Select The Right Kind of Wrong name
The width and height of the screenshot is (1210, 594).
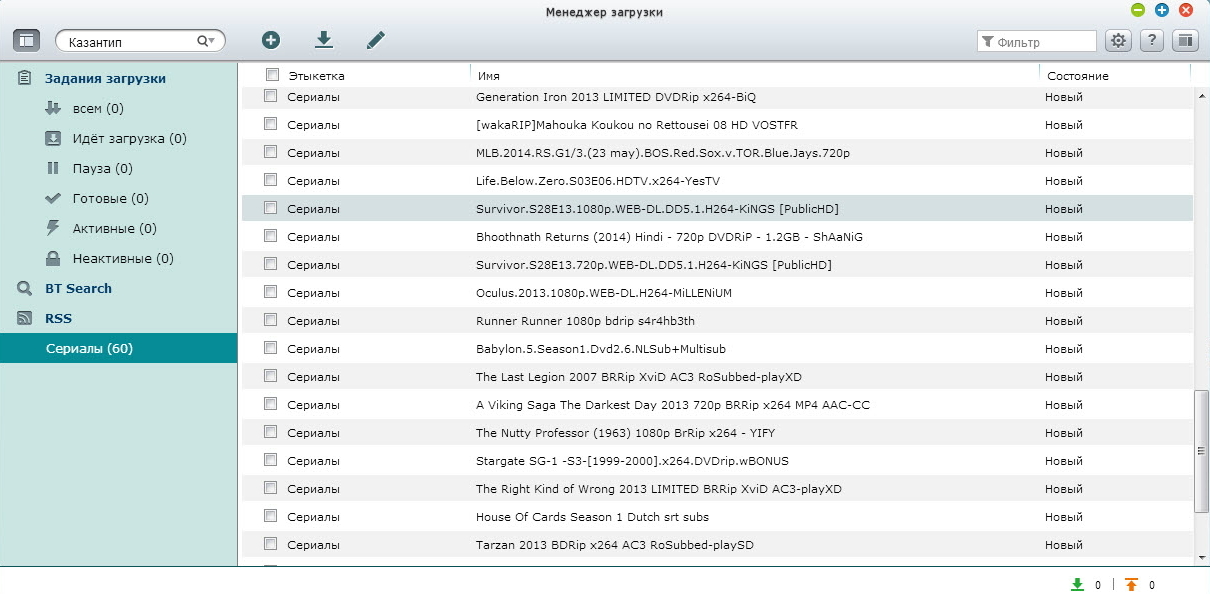659,488
